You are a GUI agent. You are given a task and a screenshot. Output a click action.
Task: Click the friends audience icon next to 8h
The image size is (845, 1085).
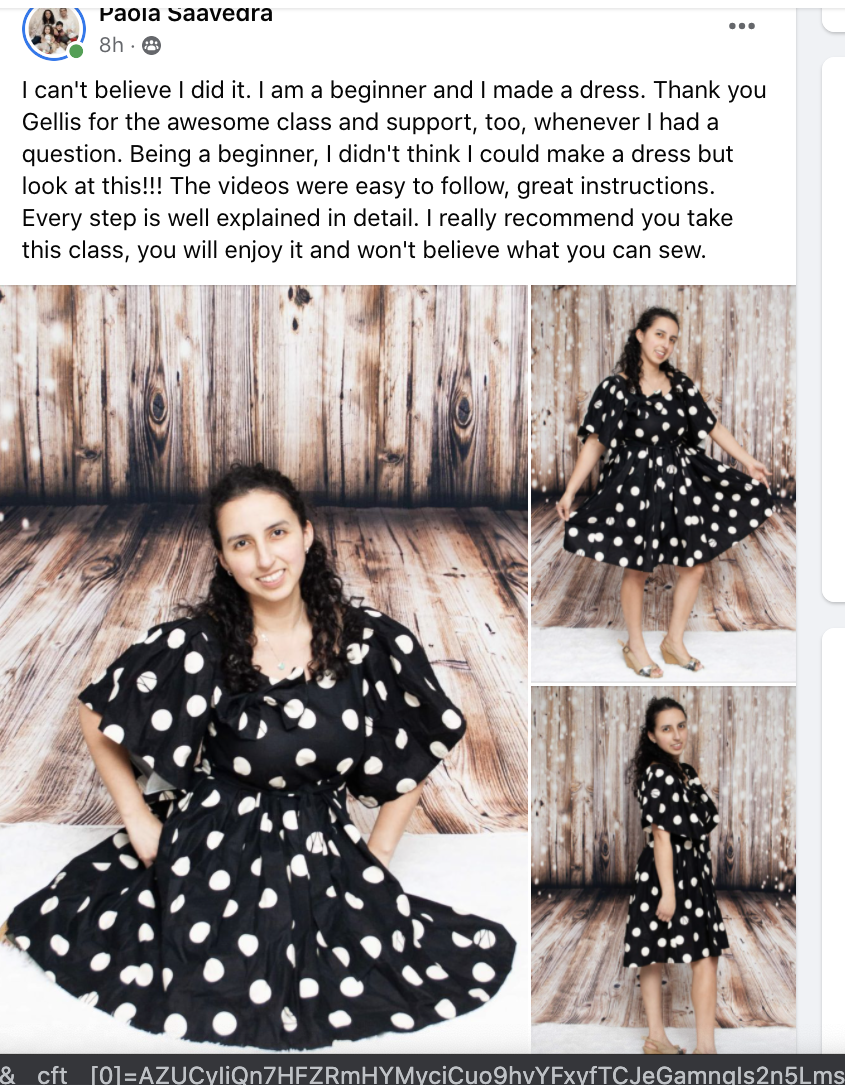tap(152, 46)
